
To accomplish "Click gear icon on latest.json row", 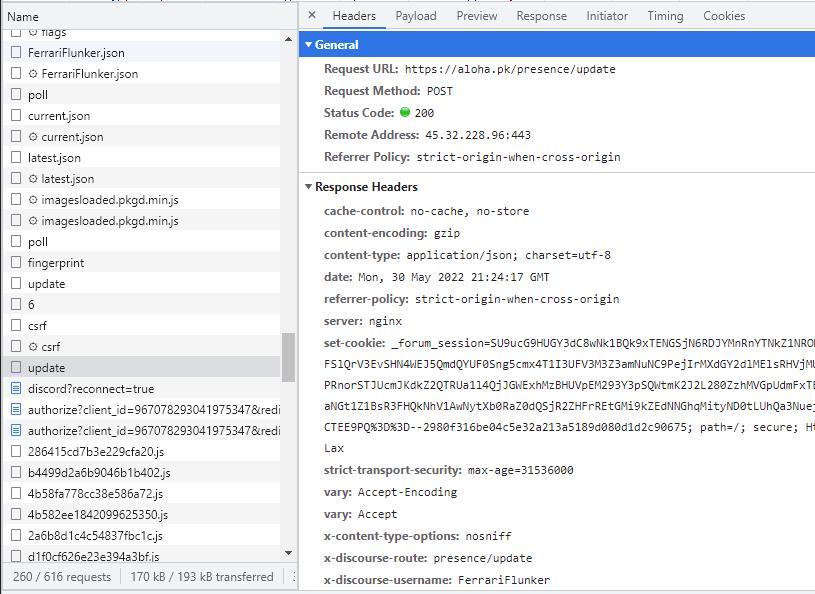I will pyautogui.click(x=33, y=179).
